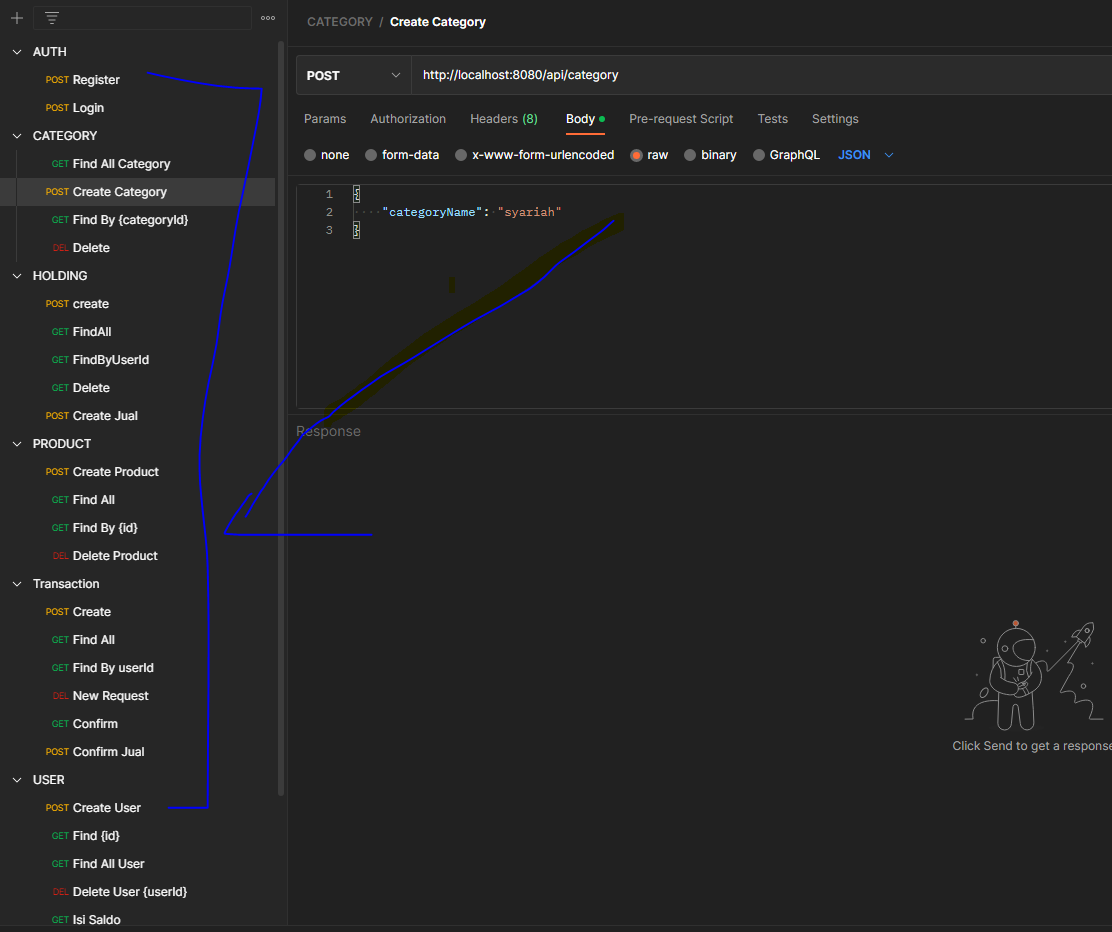Select the binary radio button
Viewport: 1112px width, 932px height.
[690, 155]
